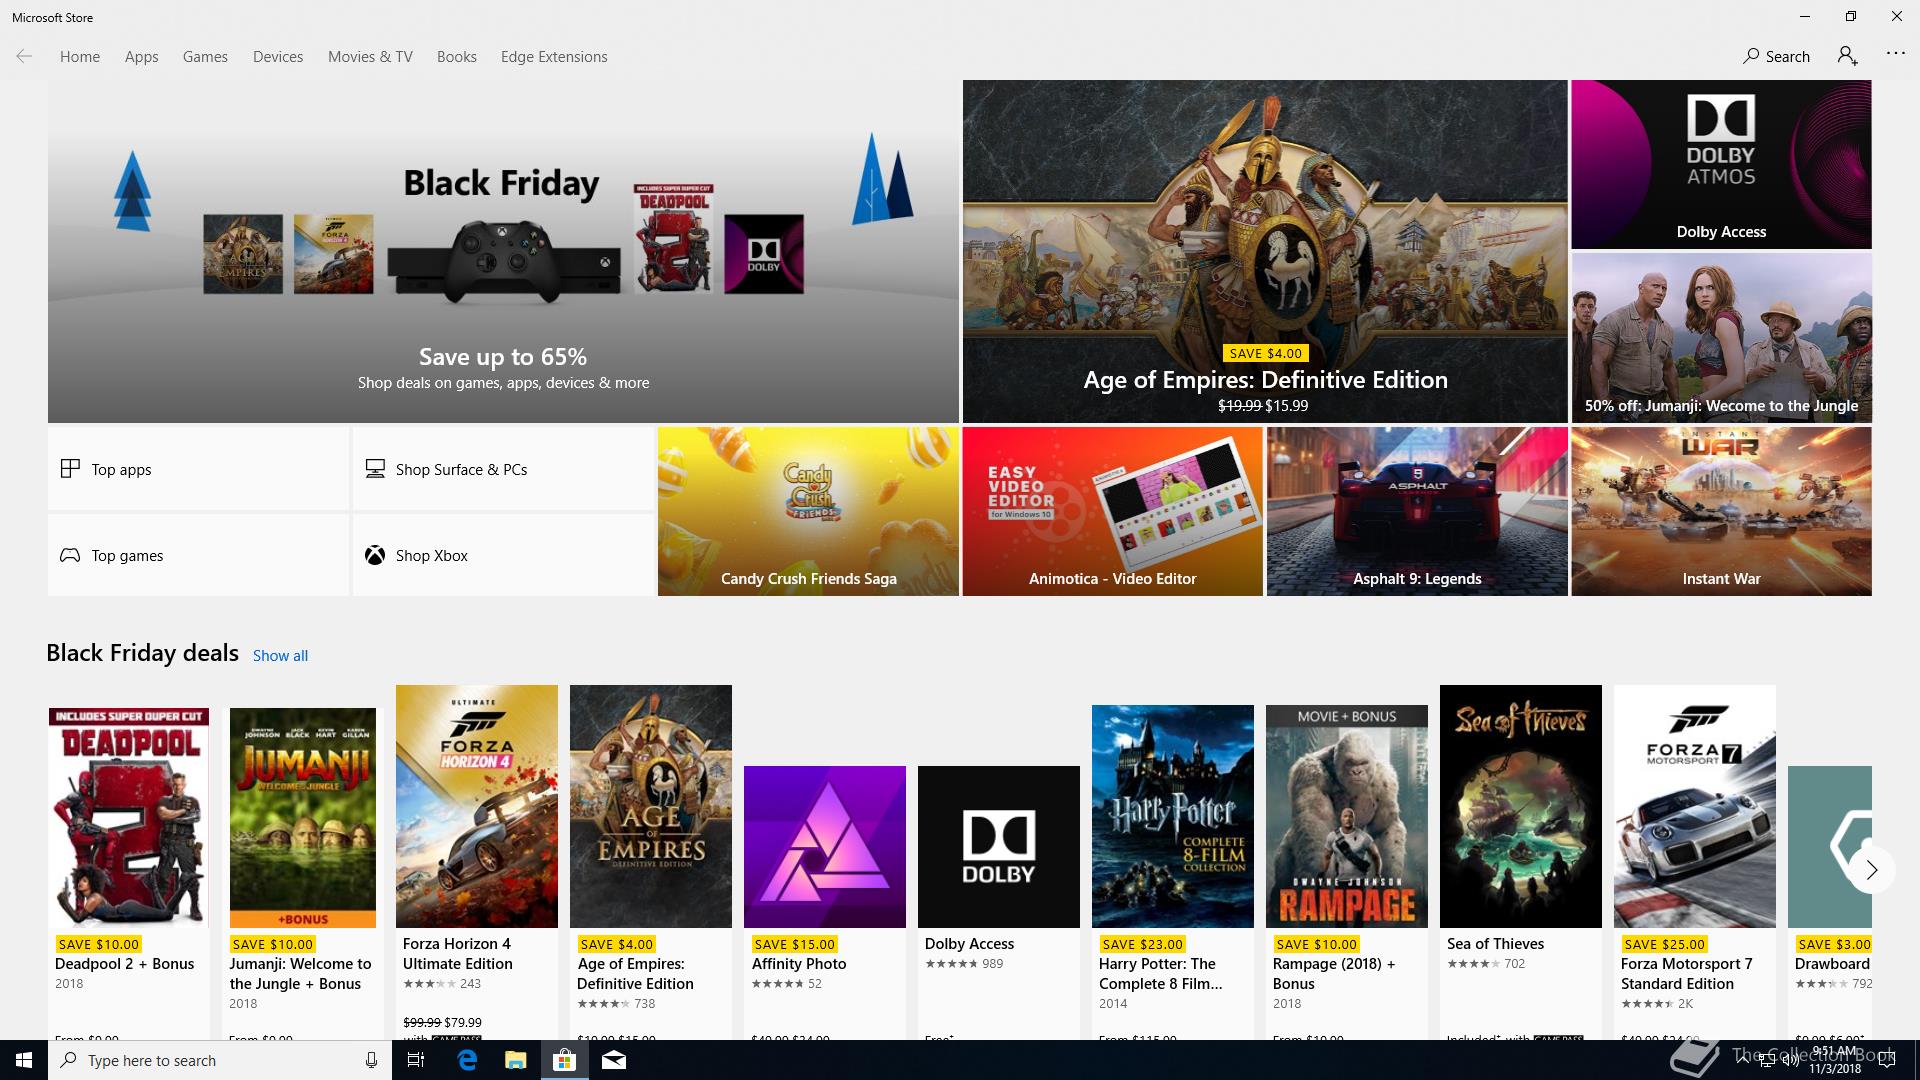The image size is (1920, 1080).
Task: Open the Jumanji 50% off featured tile
Action: [x=1721, y=338]
